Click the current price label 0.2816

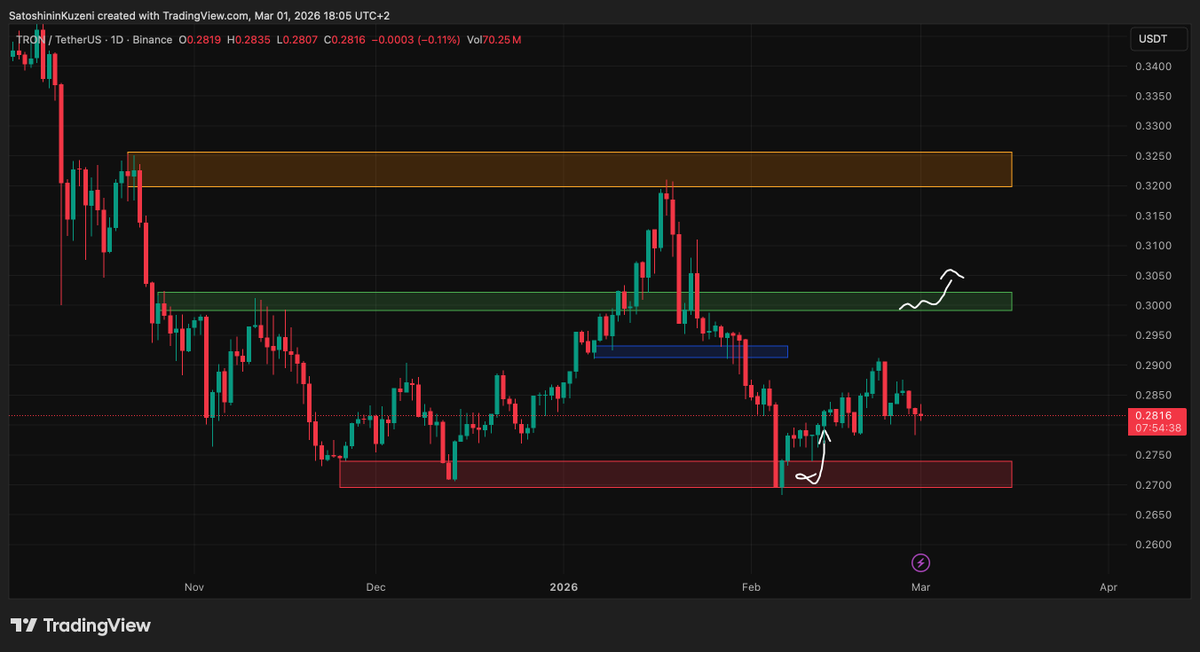pos(1156,415)
